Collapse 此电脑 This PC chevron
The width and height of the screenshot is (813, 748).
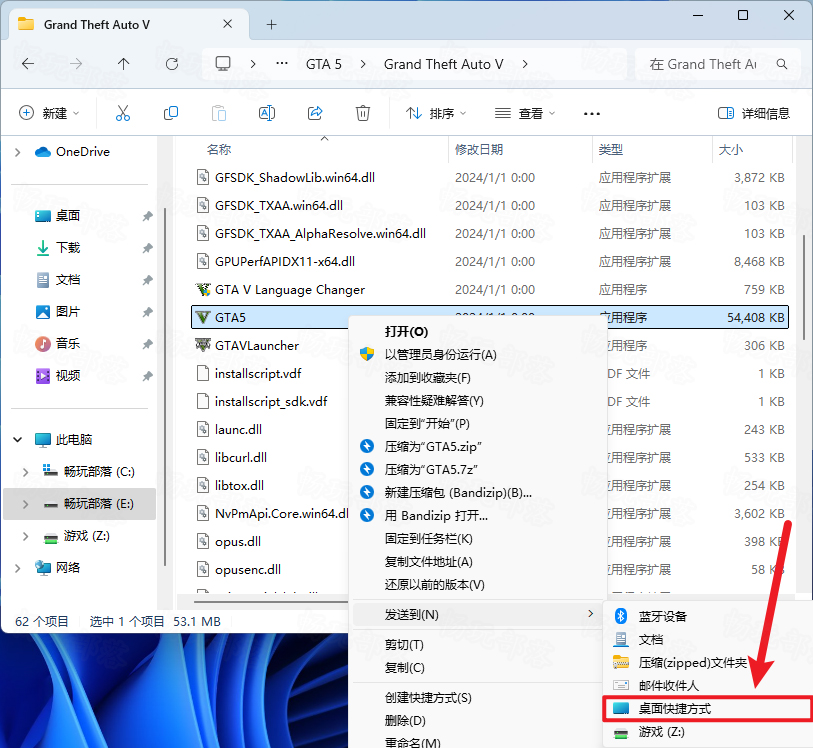[18, 440]
